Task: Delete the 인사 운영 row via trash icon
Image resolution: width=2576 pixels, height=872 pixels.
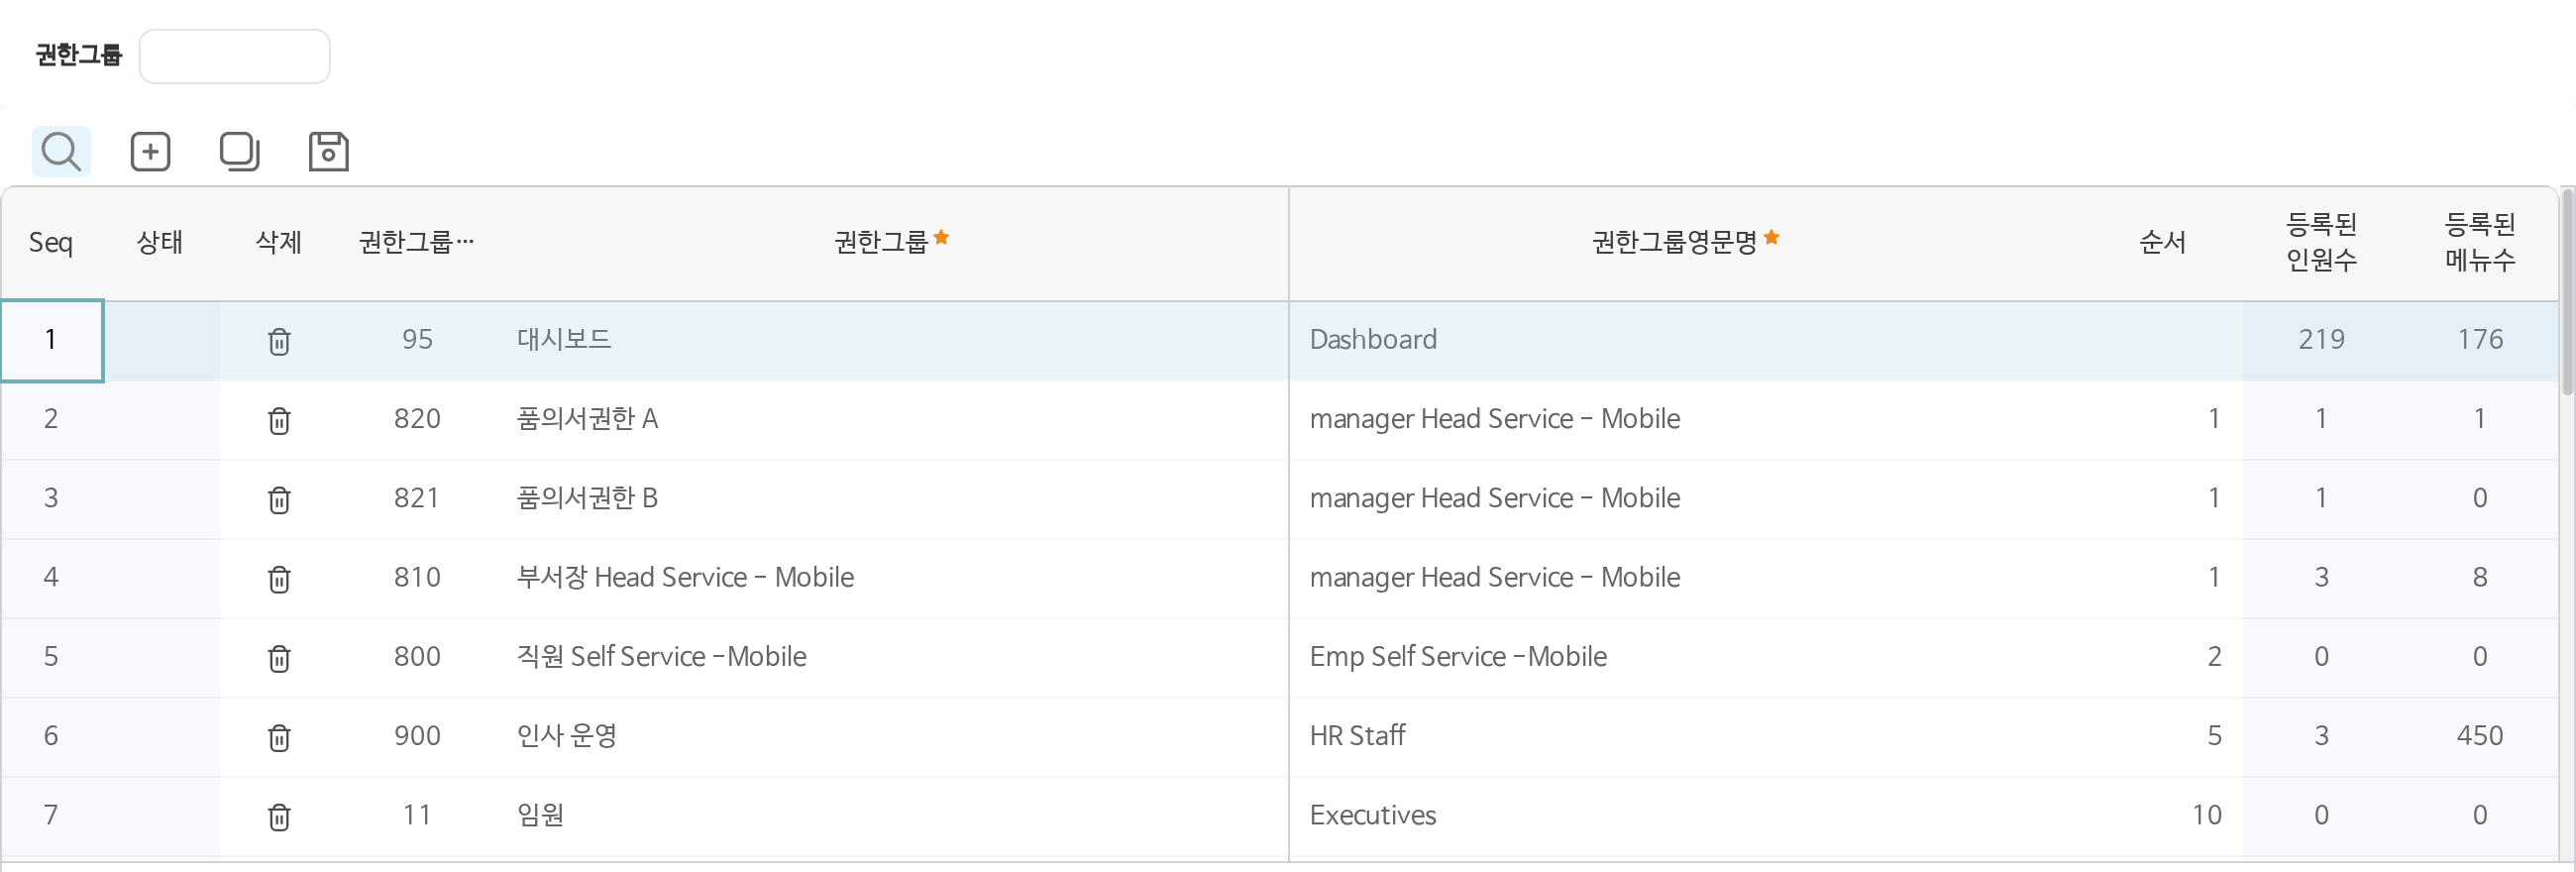Action: point(279,737)
